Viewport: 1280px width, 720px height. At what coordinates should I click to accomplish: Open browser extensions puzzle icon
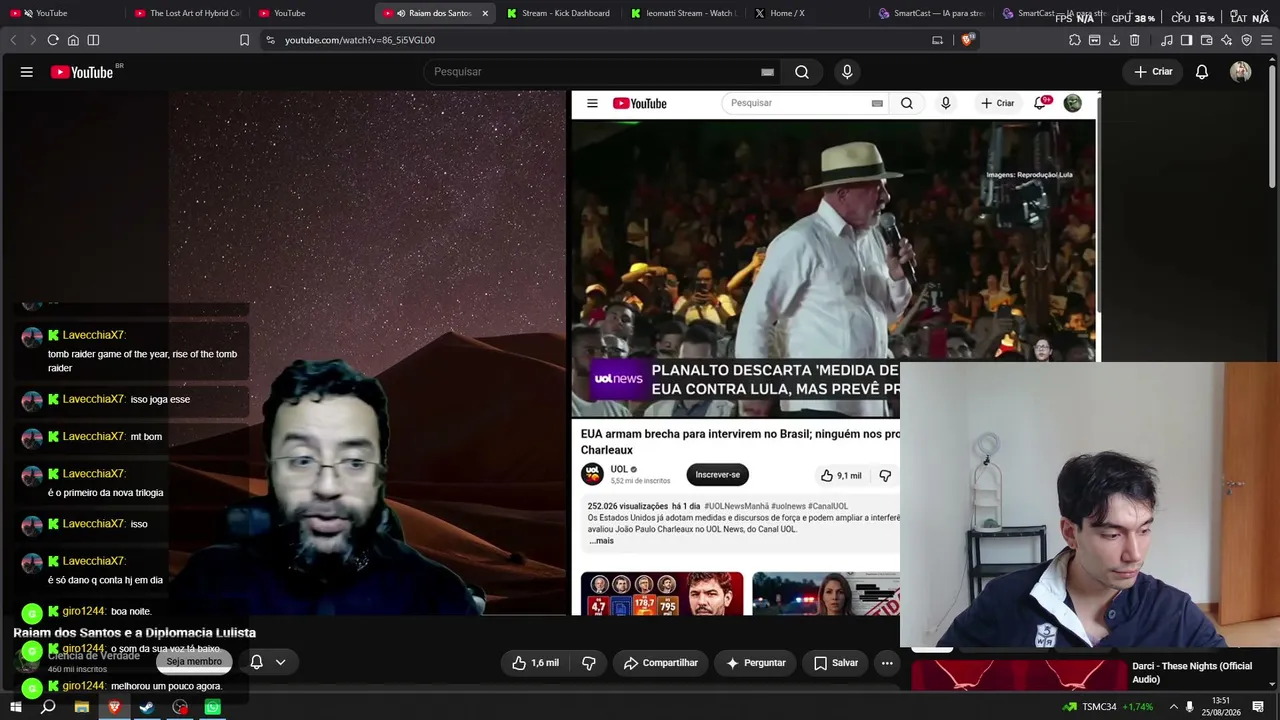(1075, 40)
